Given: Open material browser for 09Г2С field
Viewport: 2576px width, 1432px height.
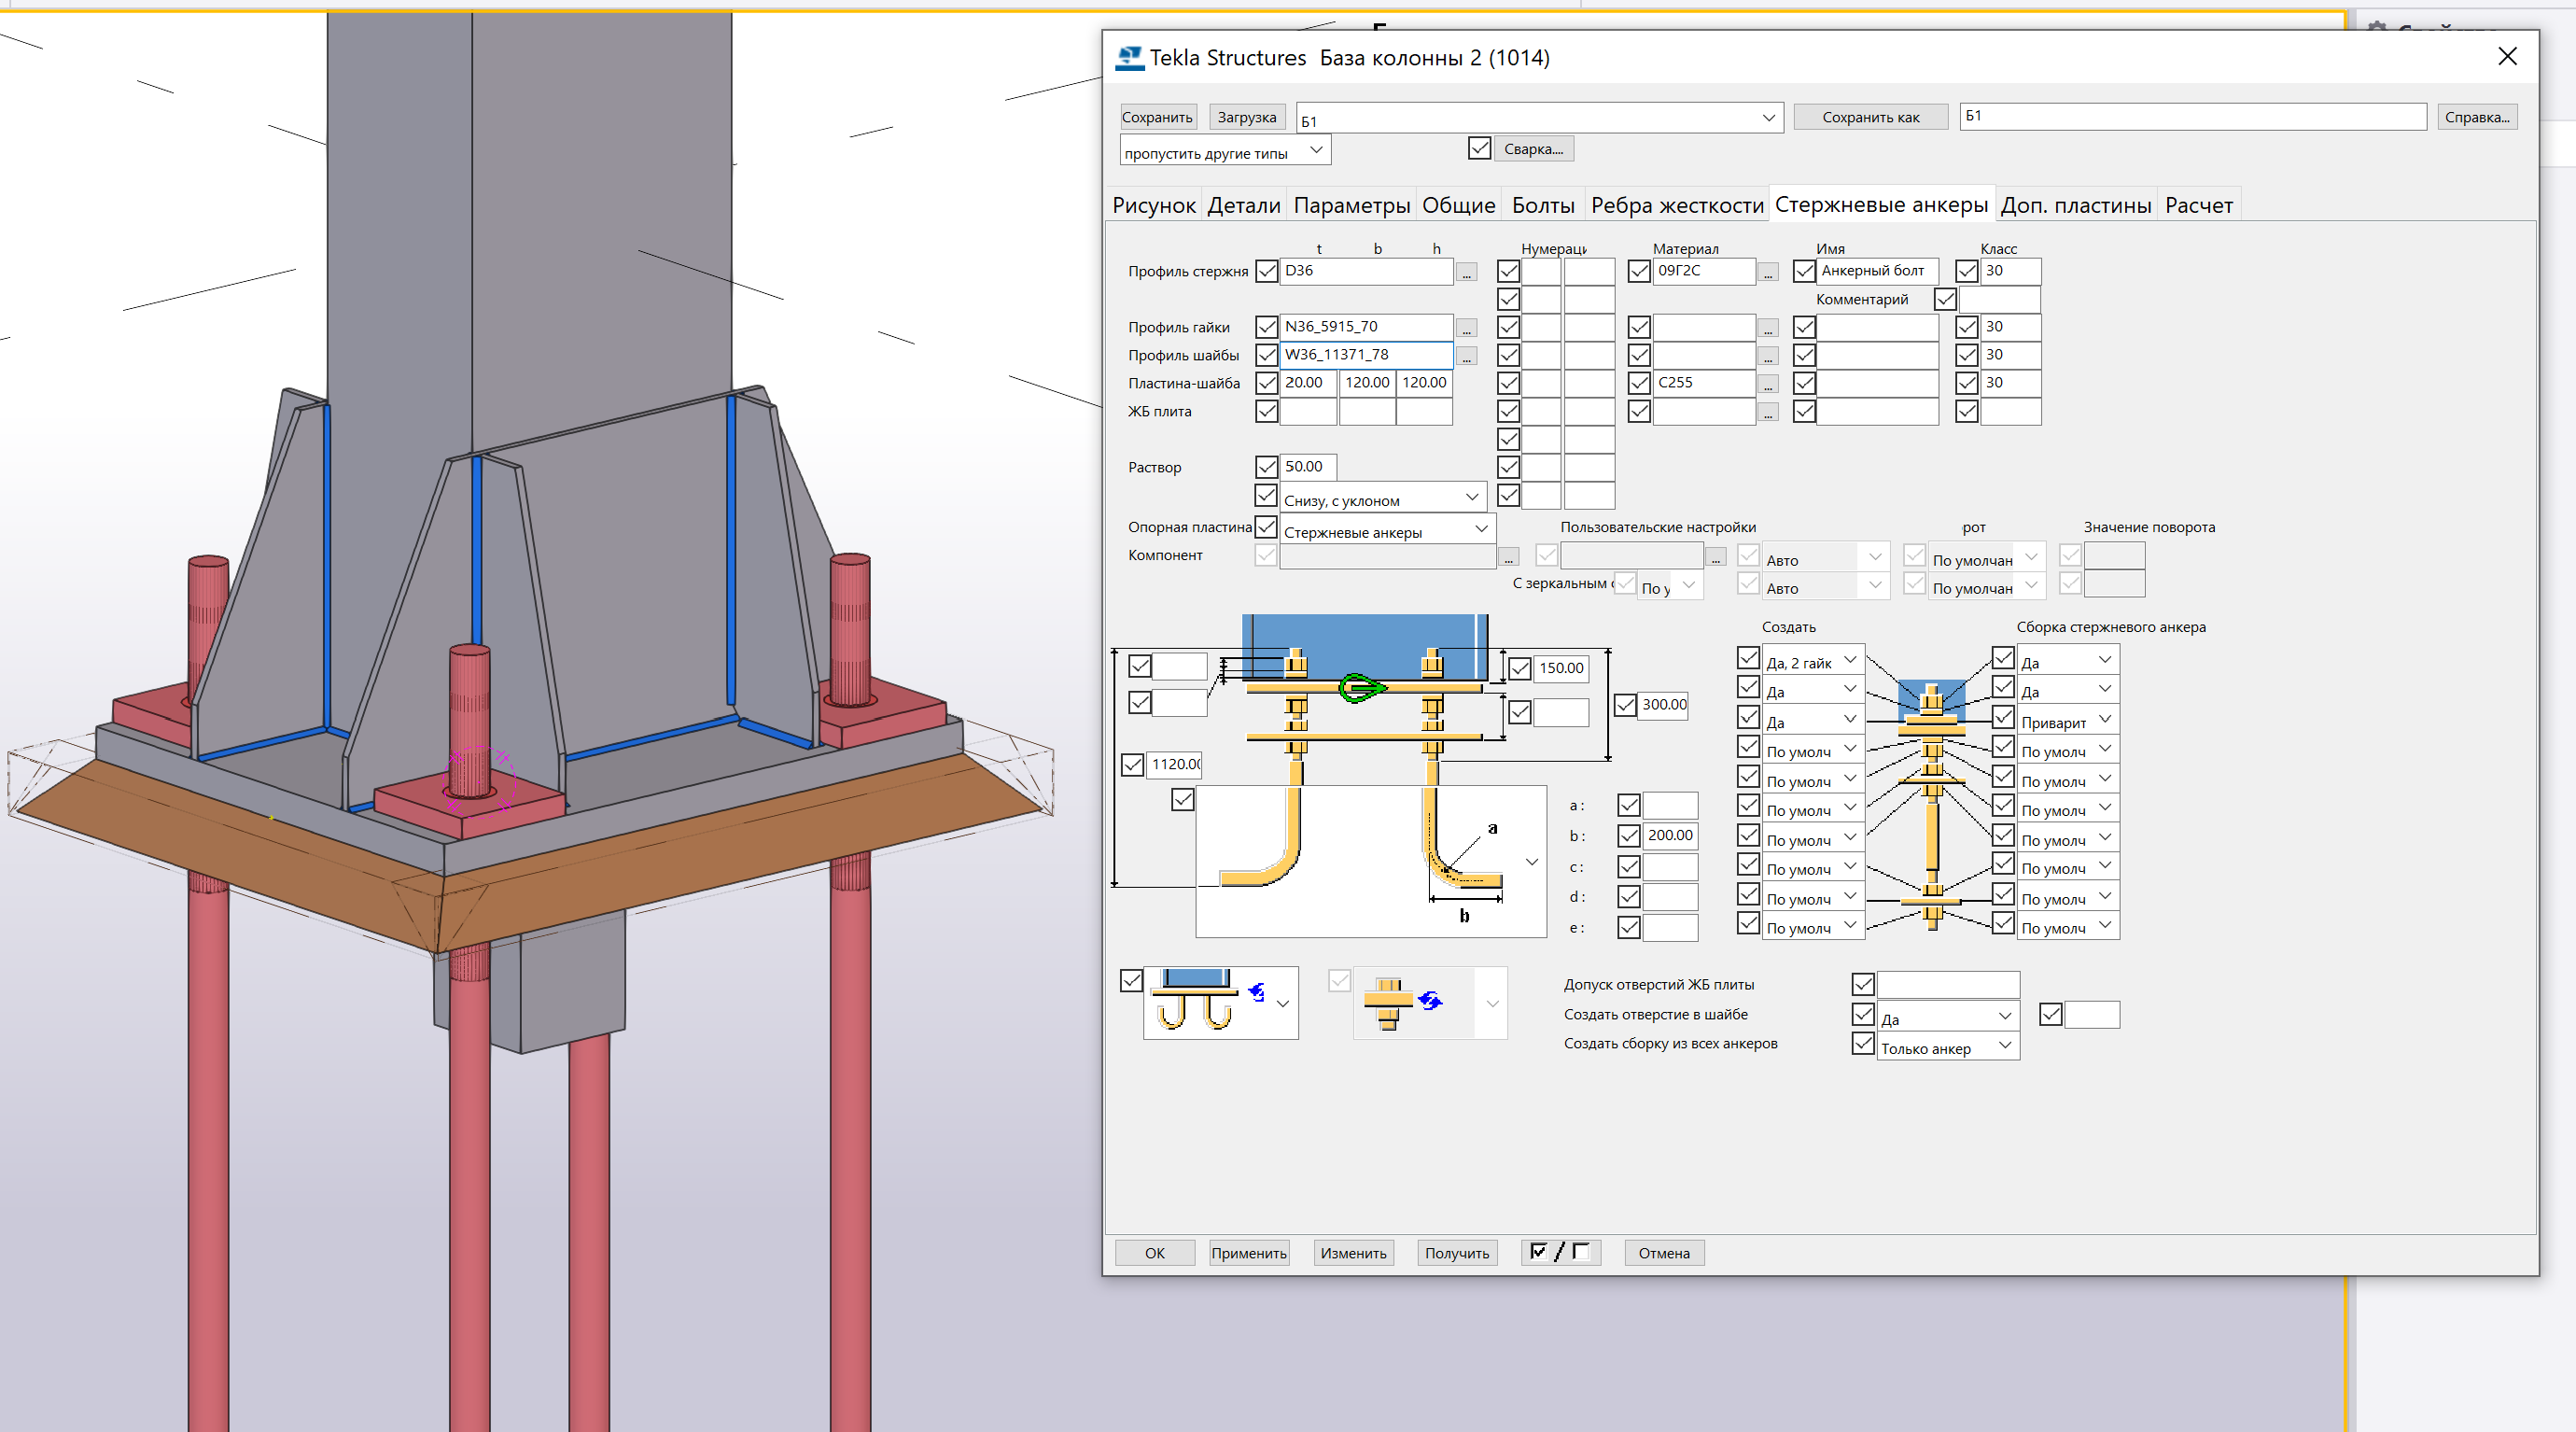Looking at the screenshot, I should [x=1767, y=273].
